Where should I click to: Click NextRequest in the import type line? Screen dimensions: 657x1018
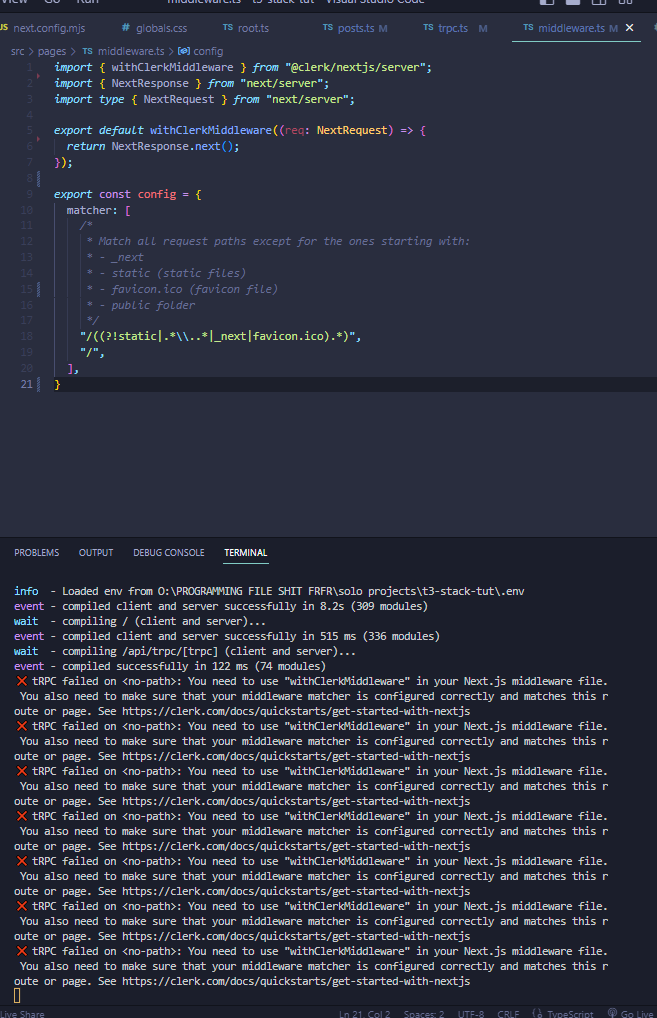179,99
